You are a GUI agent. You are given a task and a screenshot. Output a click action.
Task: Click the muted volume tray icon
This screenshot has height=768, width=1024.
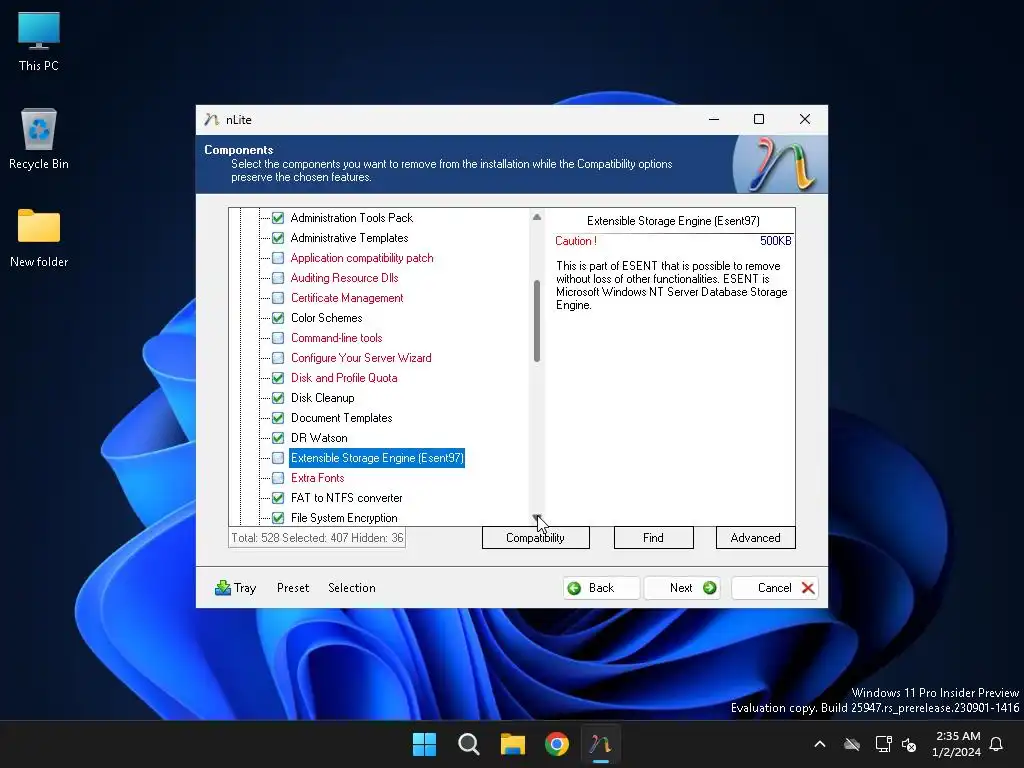point(908,744)
